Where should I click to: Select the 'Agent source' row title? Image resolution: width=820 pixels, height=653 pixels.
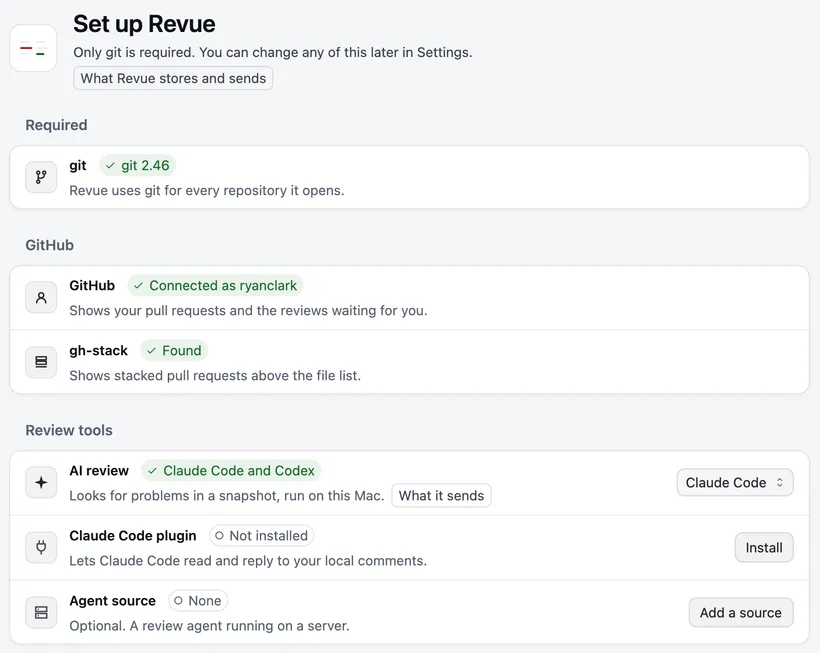112,601
